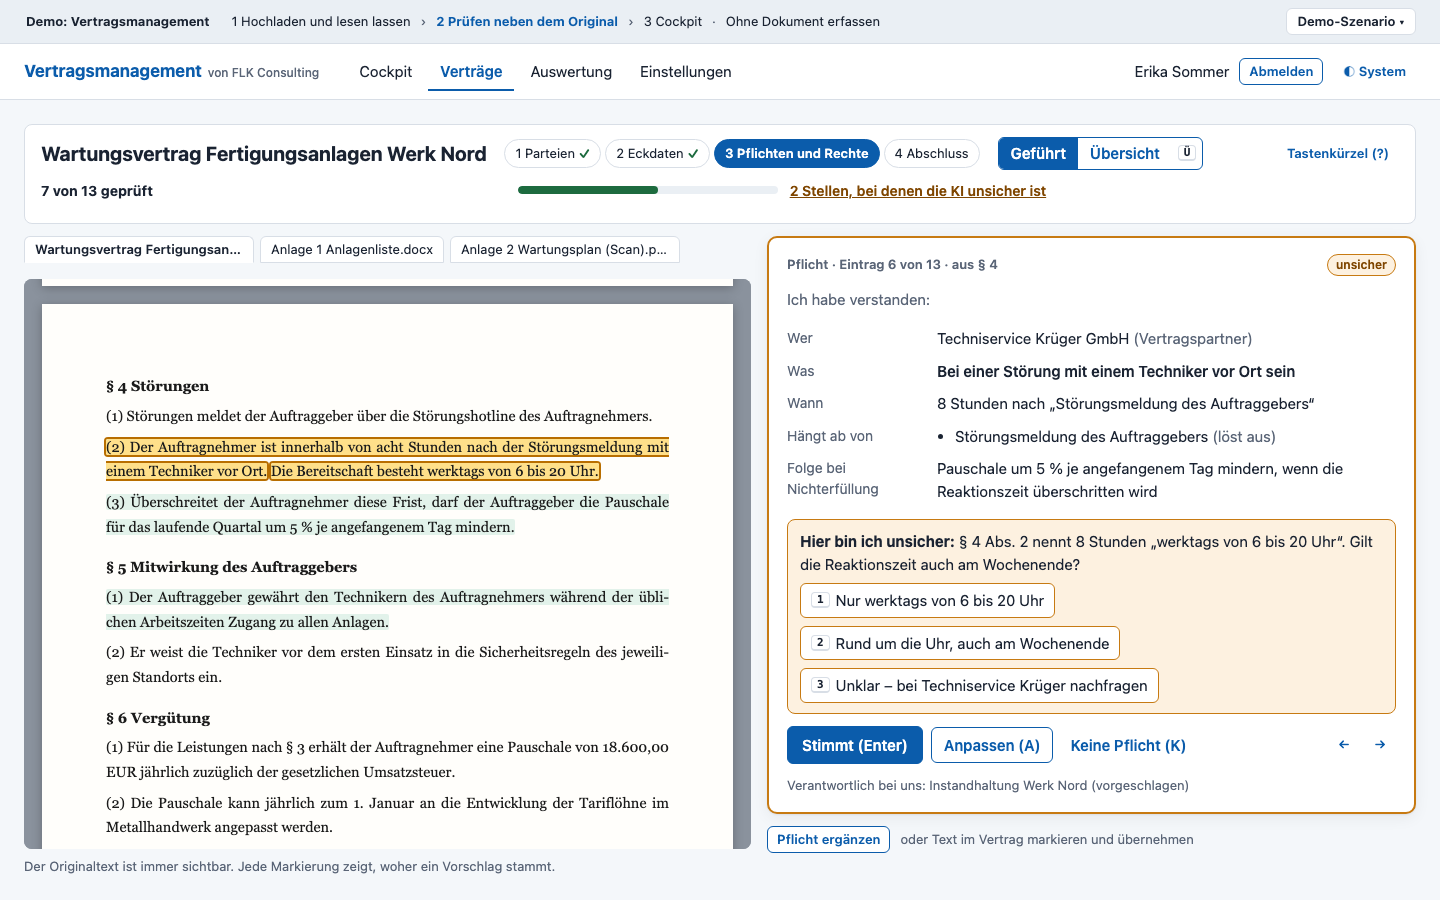The image size is (1440, 900).
Task: Open the 2 Stellen KI unsicher link
Action: (918, 191)
